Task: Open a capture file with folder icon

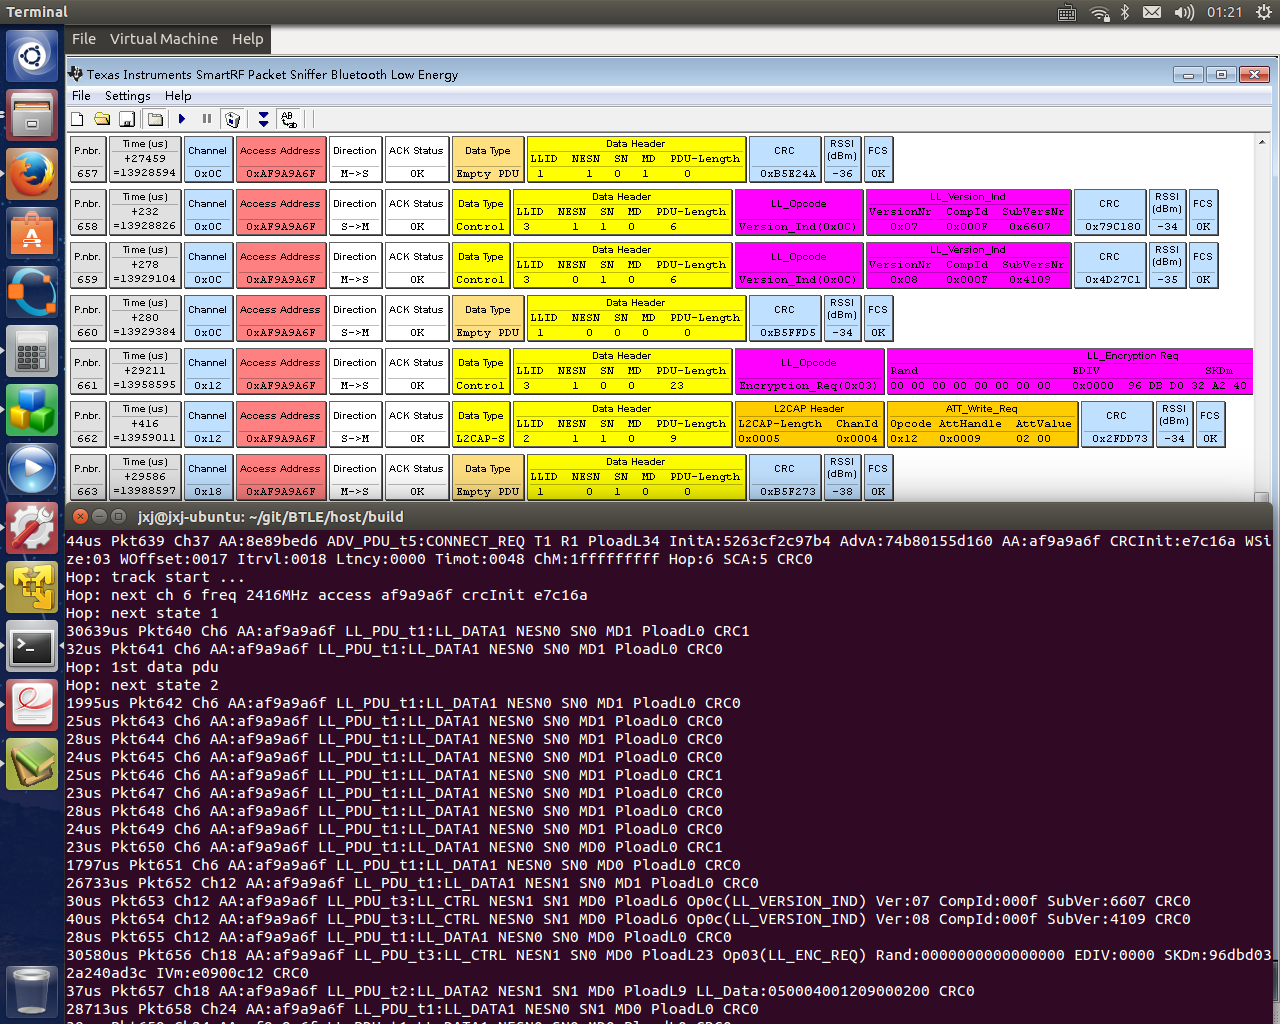Action: click(102, 119)
